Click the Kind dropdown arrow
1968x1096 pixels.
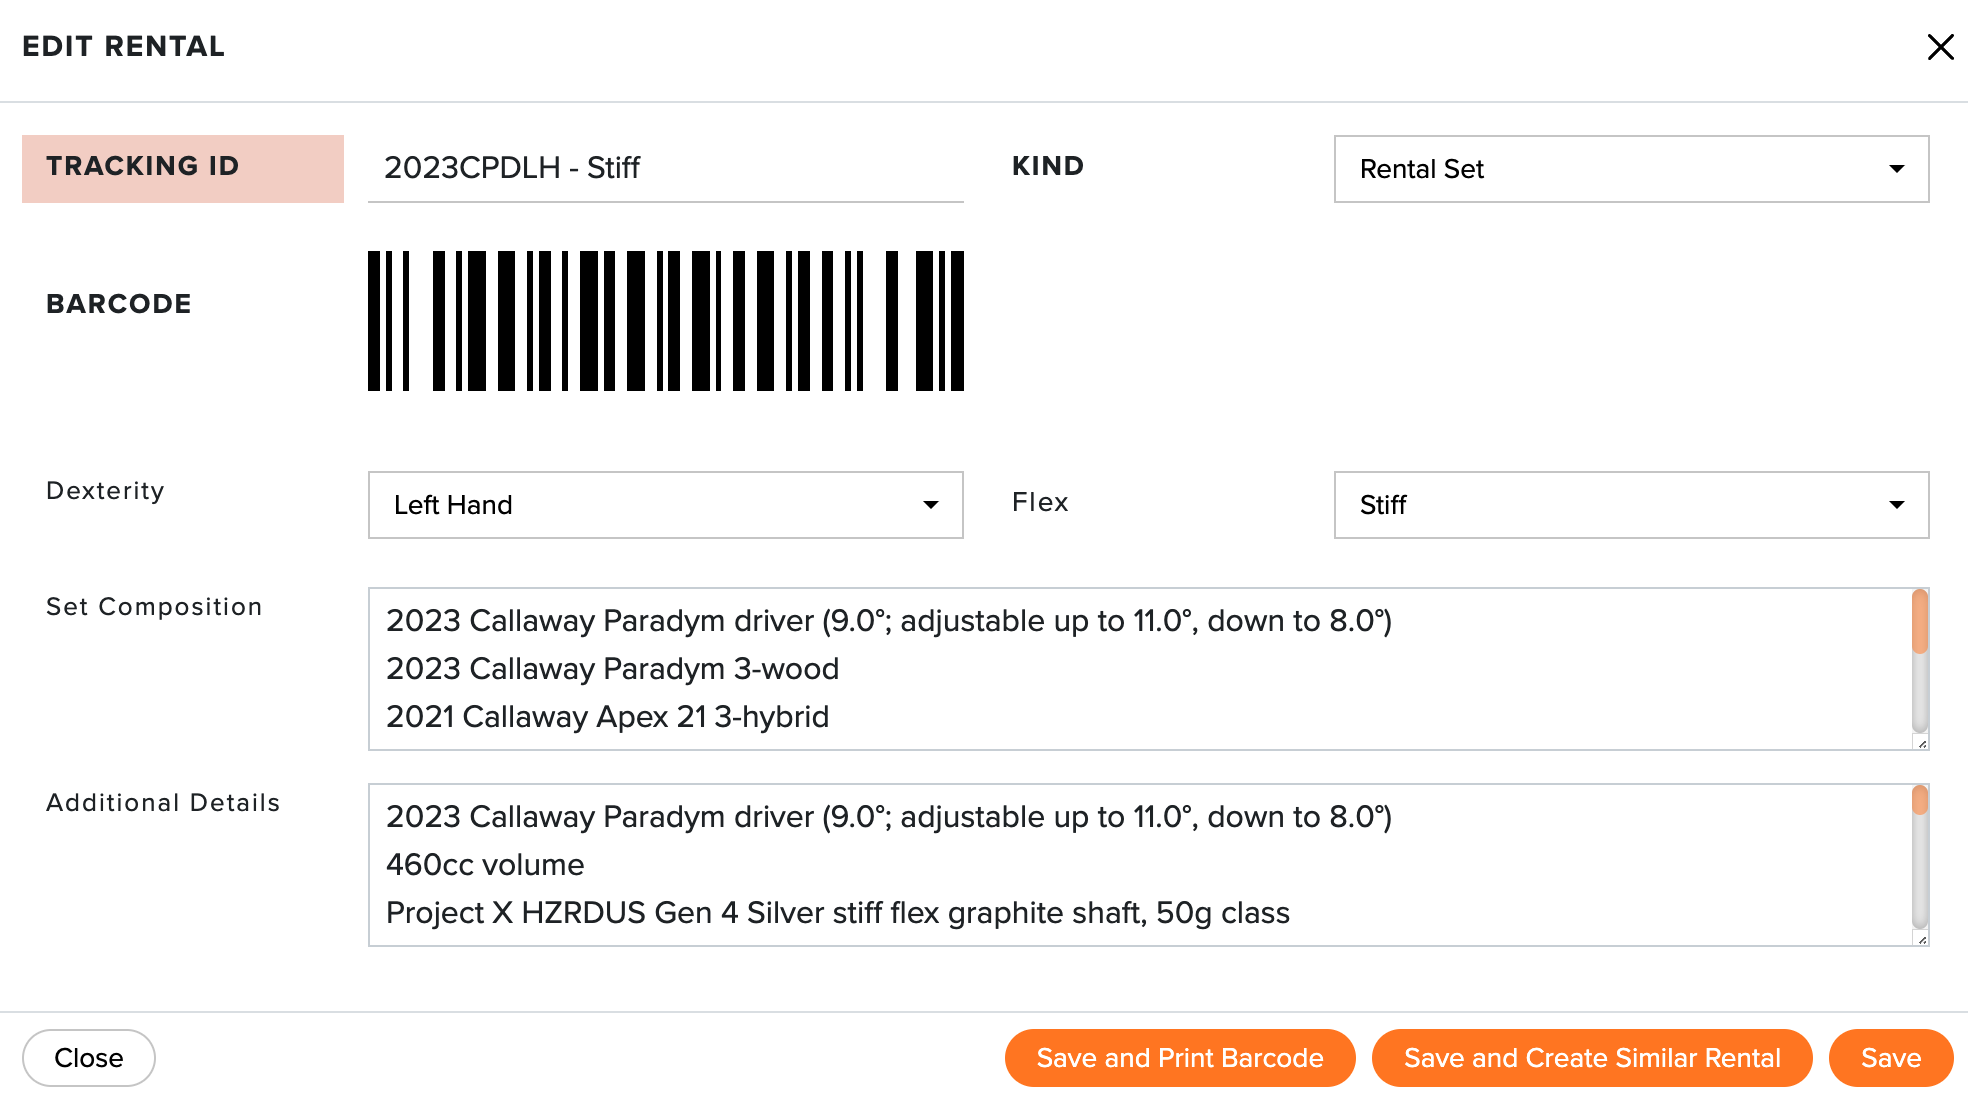click(1896, 169)
